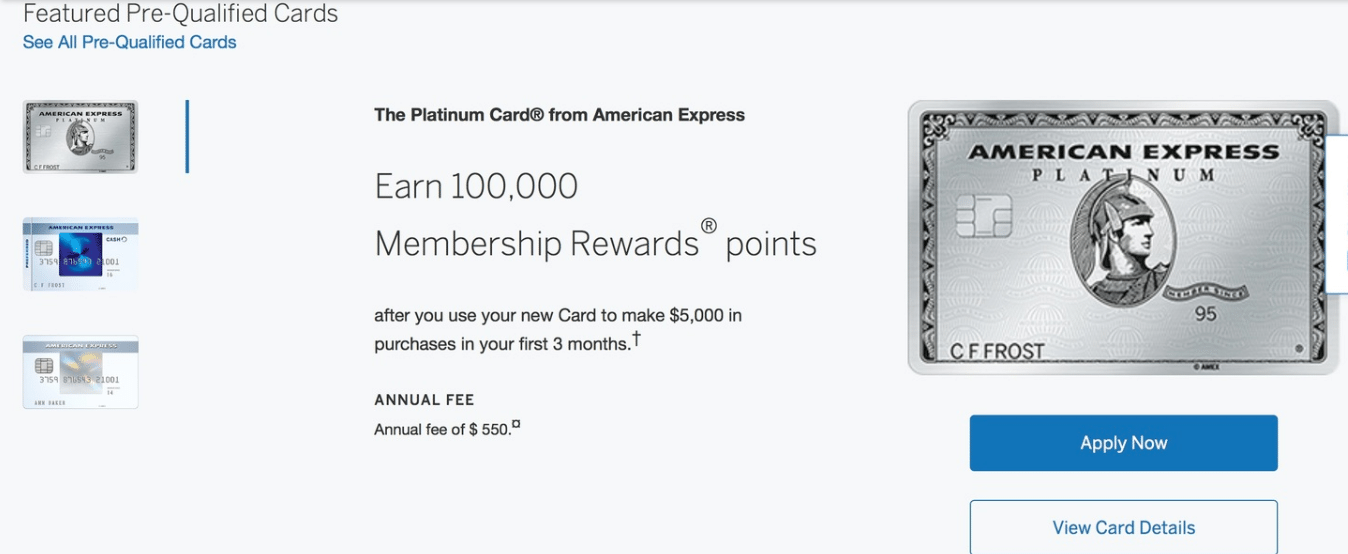Click the 'C F FROST' name on large card
The width and height of the screenshot is (1348, 554).
pyautogui.click(x=997, y=352)
